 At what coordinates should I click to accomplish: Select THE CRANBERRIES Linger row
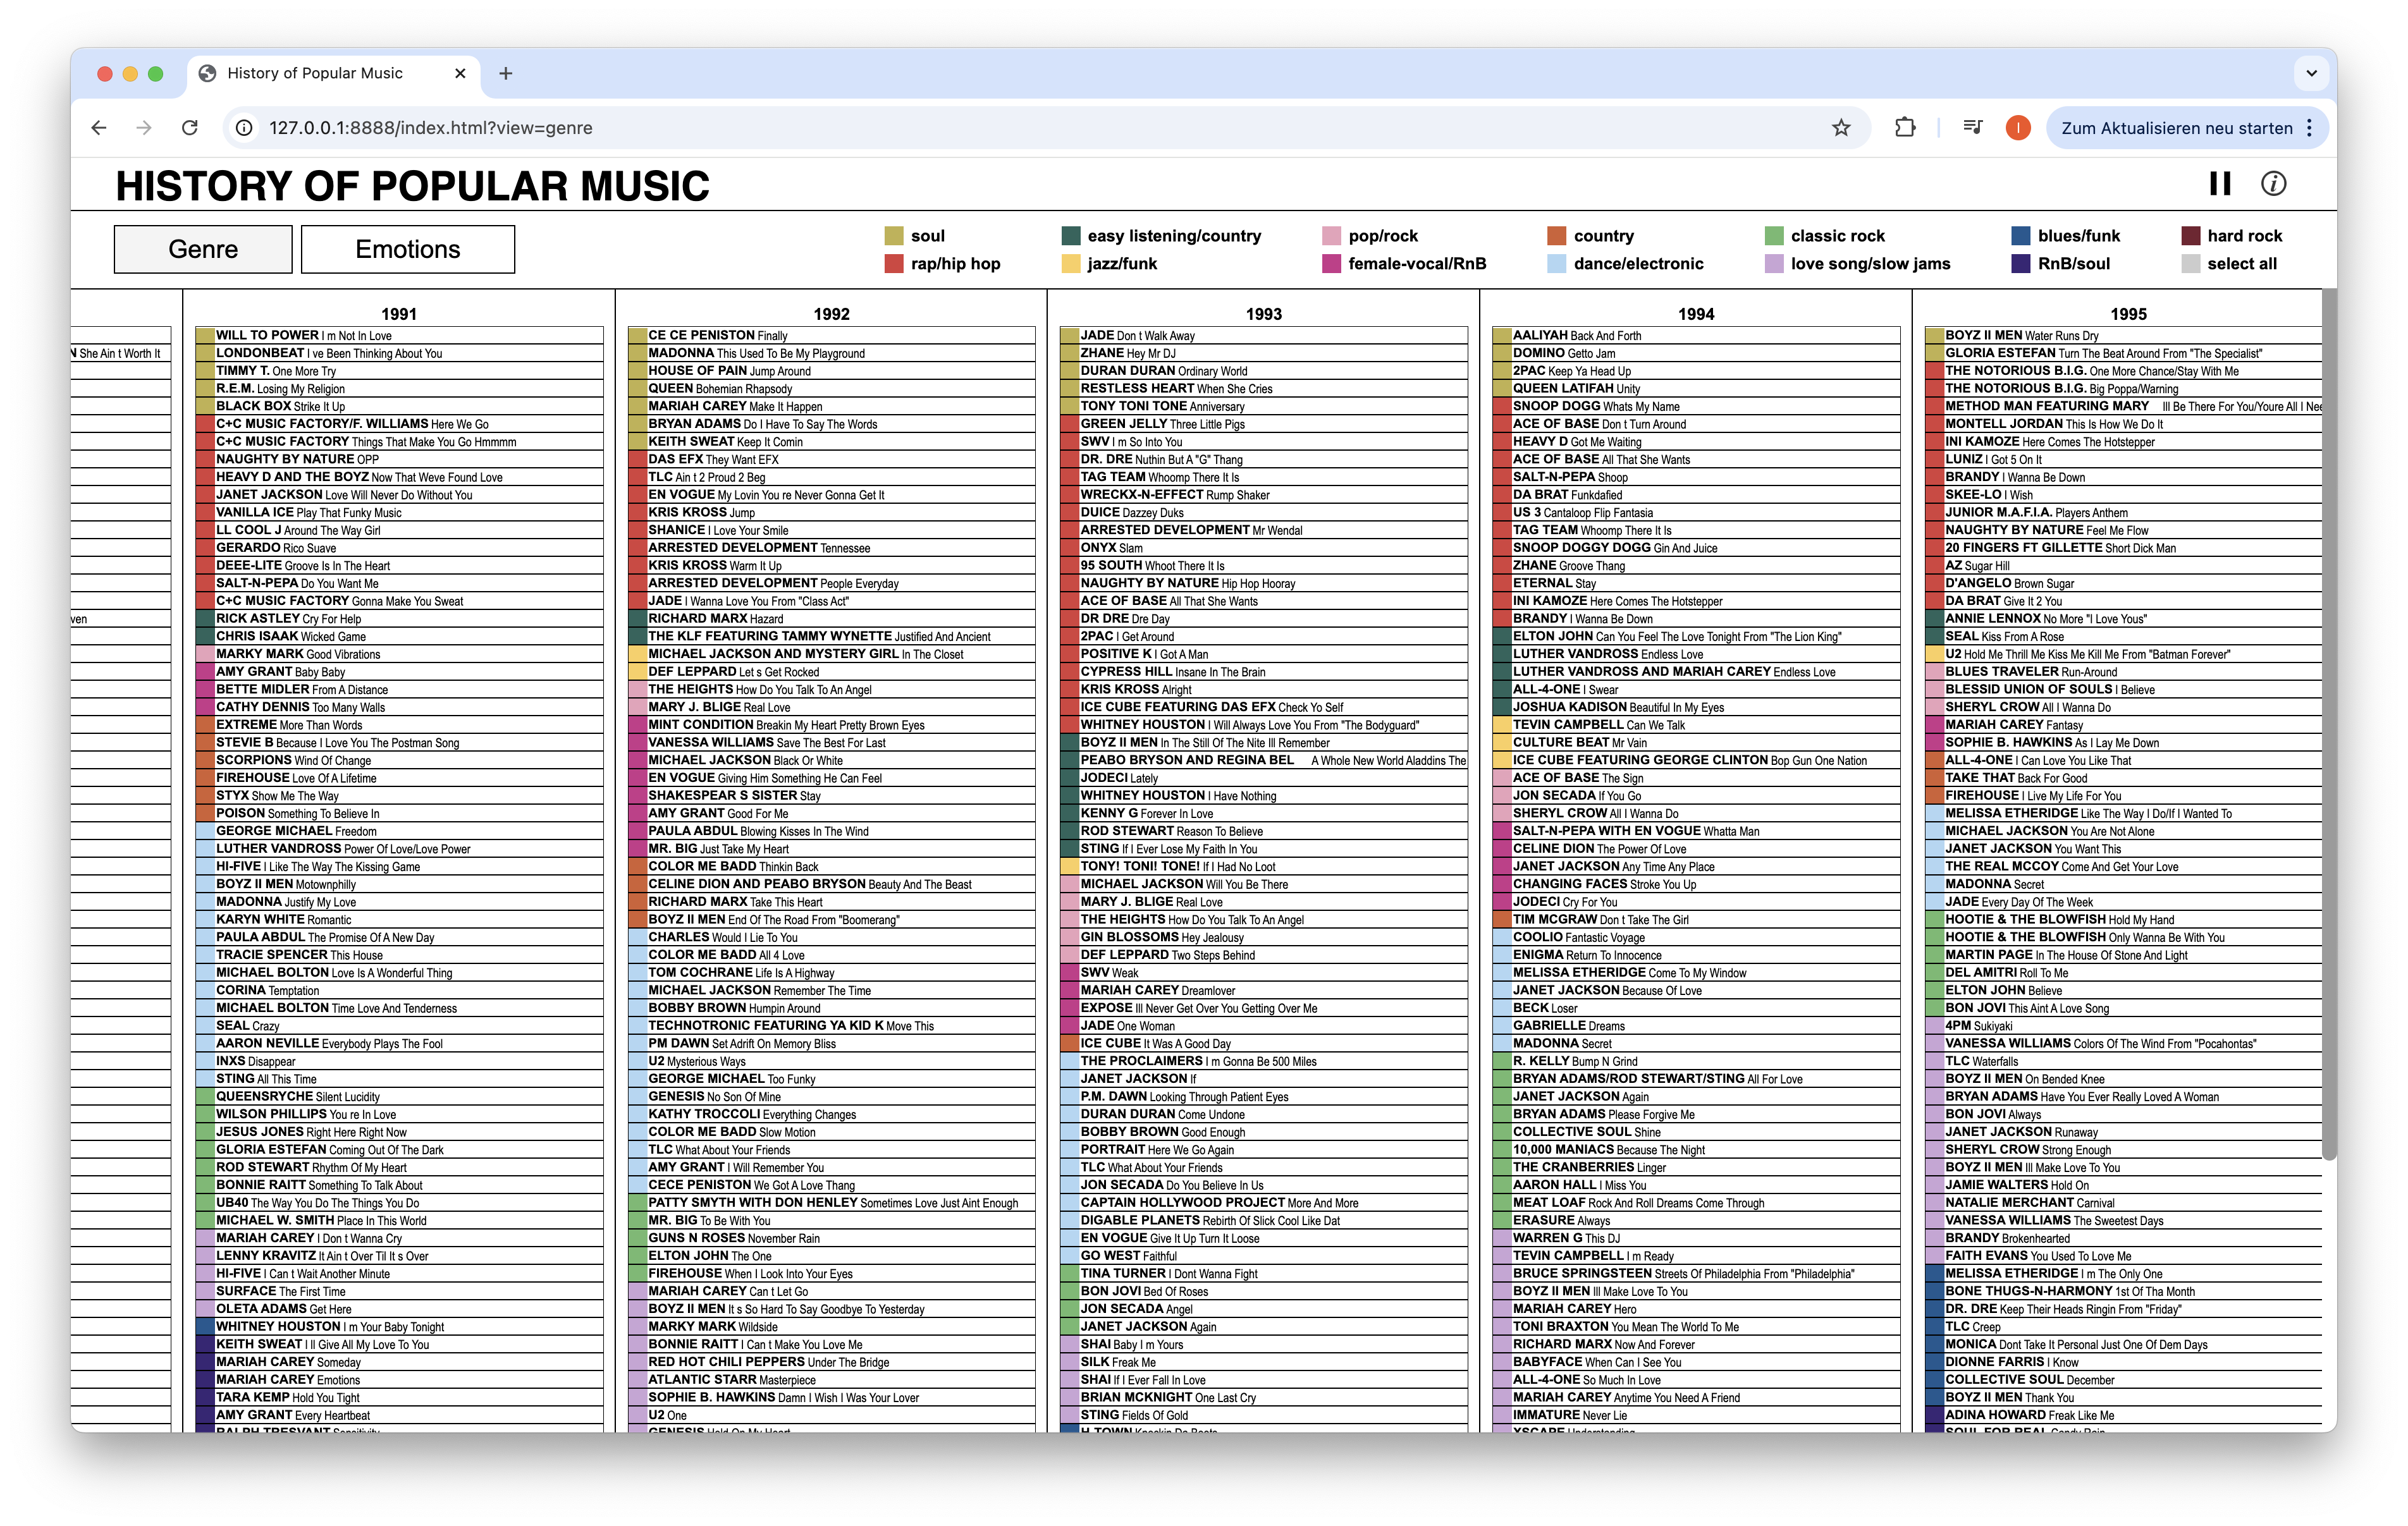coord(1696,1168)
